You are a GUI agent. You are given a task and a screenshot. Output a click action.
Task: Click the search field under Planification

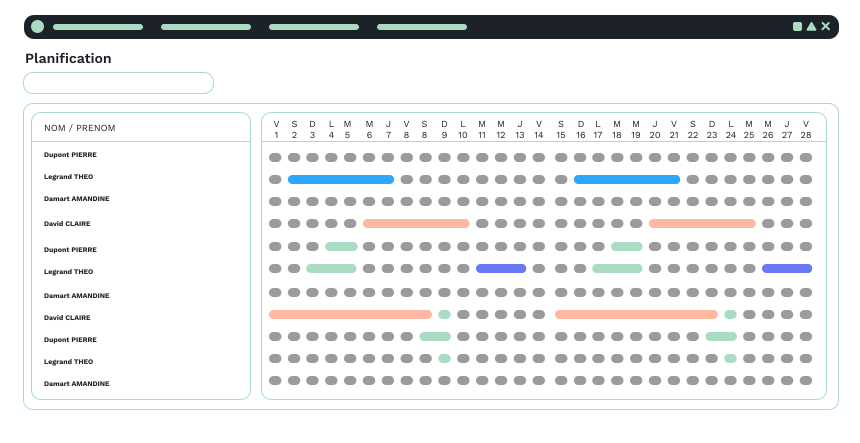[x=118, y=83]
